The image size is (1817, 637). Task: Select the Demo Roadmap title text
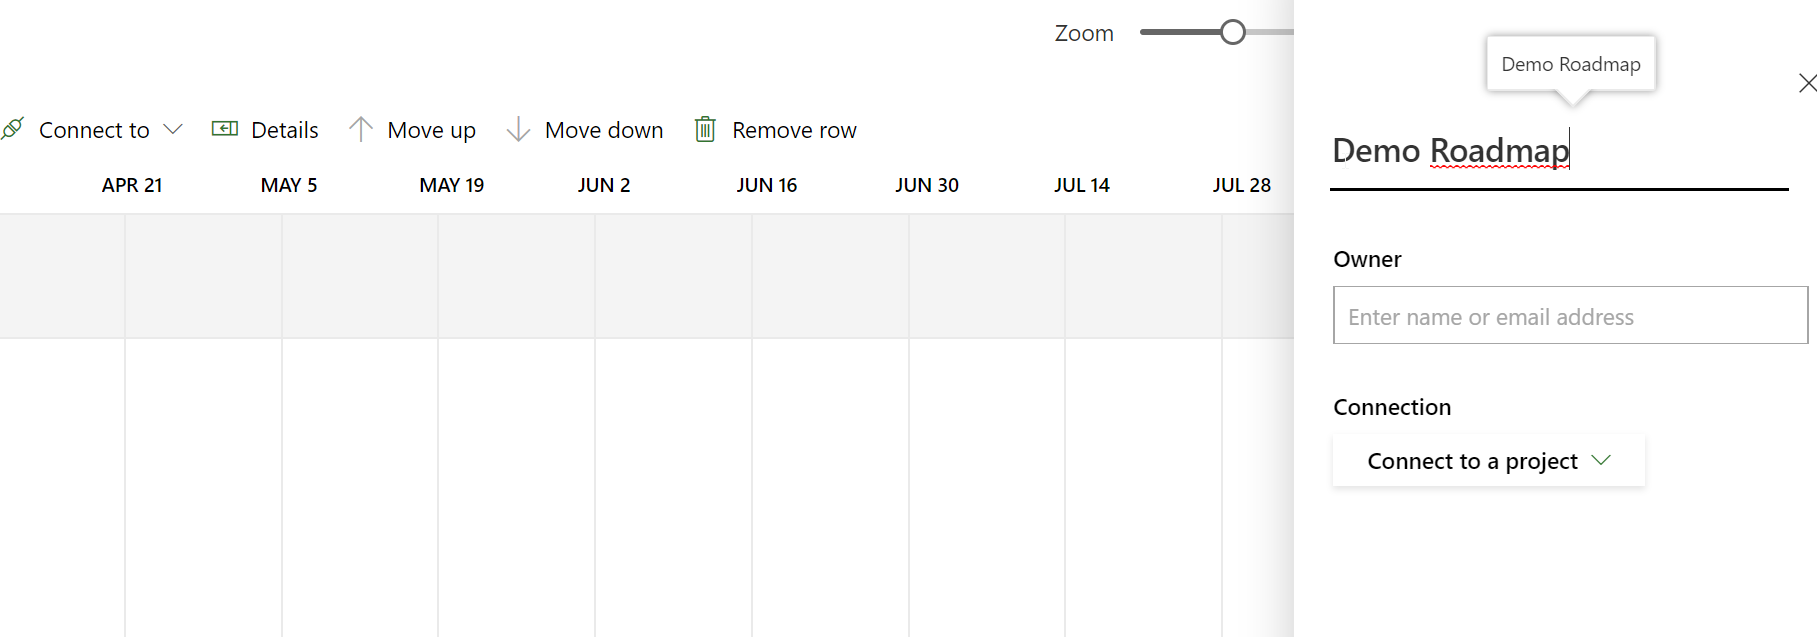click(x=1449, y=150)
